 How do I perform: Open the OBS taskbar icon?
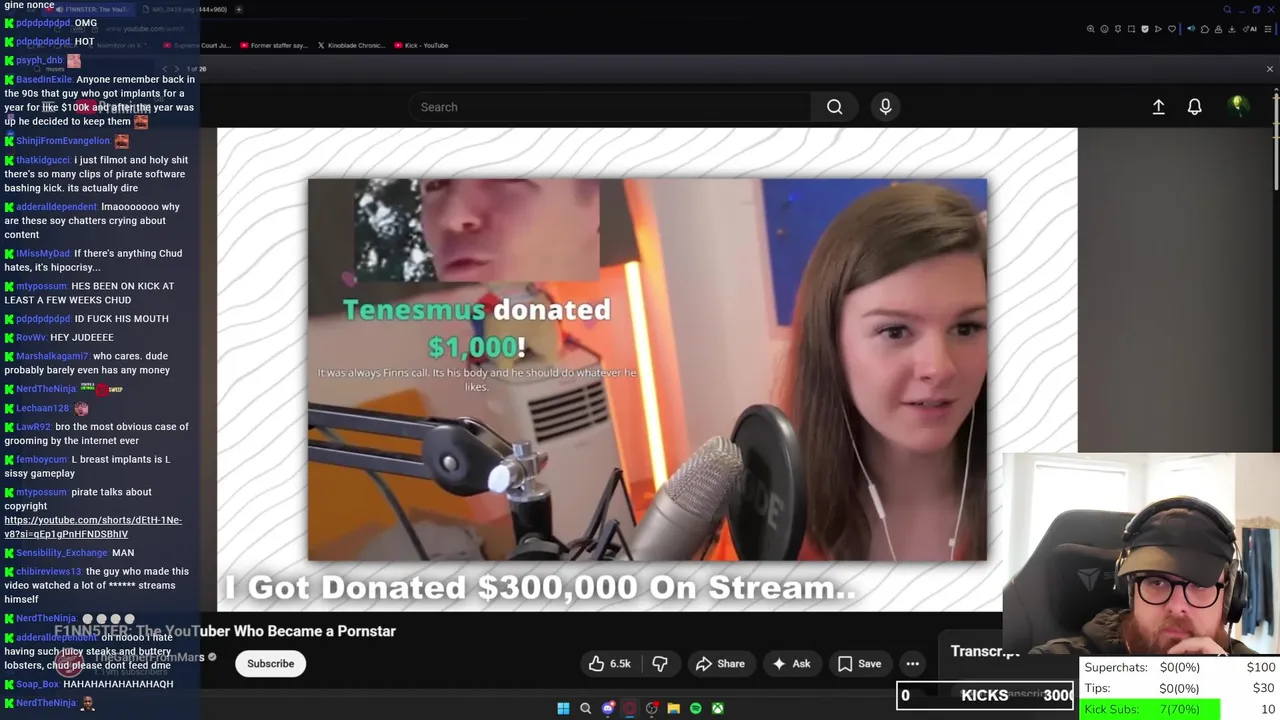[x=651, y=708]
